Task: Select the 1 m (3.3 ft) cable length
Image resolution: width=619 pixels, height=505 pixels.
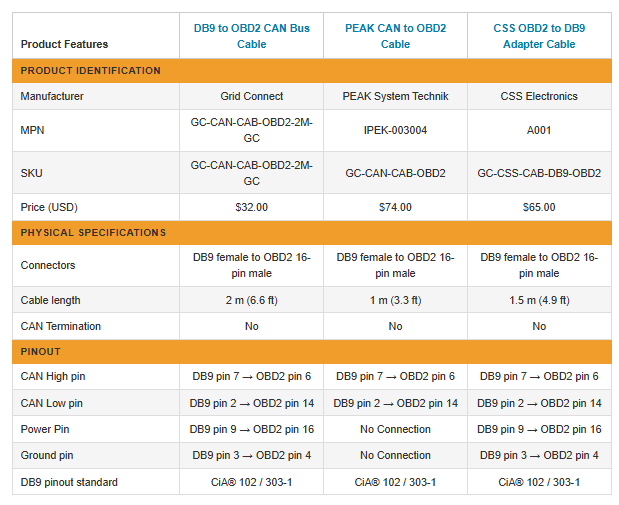Action: coord(395,300)
